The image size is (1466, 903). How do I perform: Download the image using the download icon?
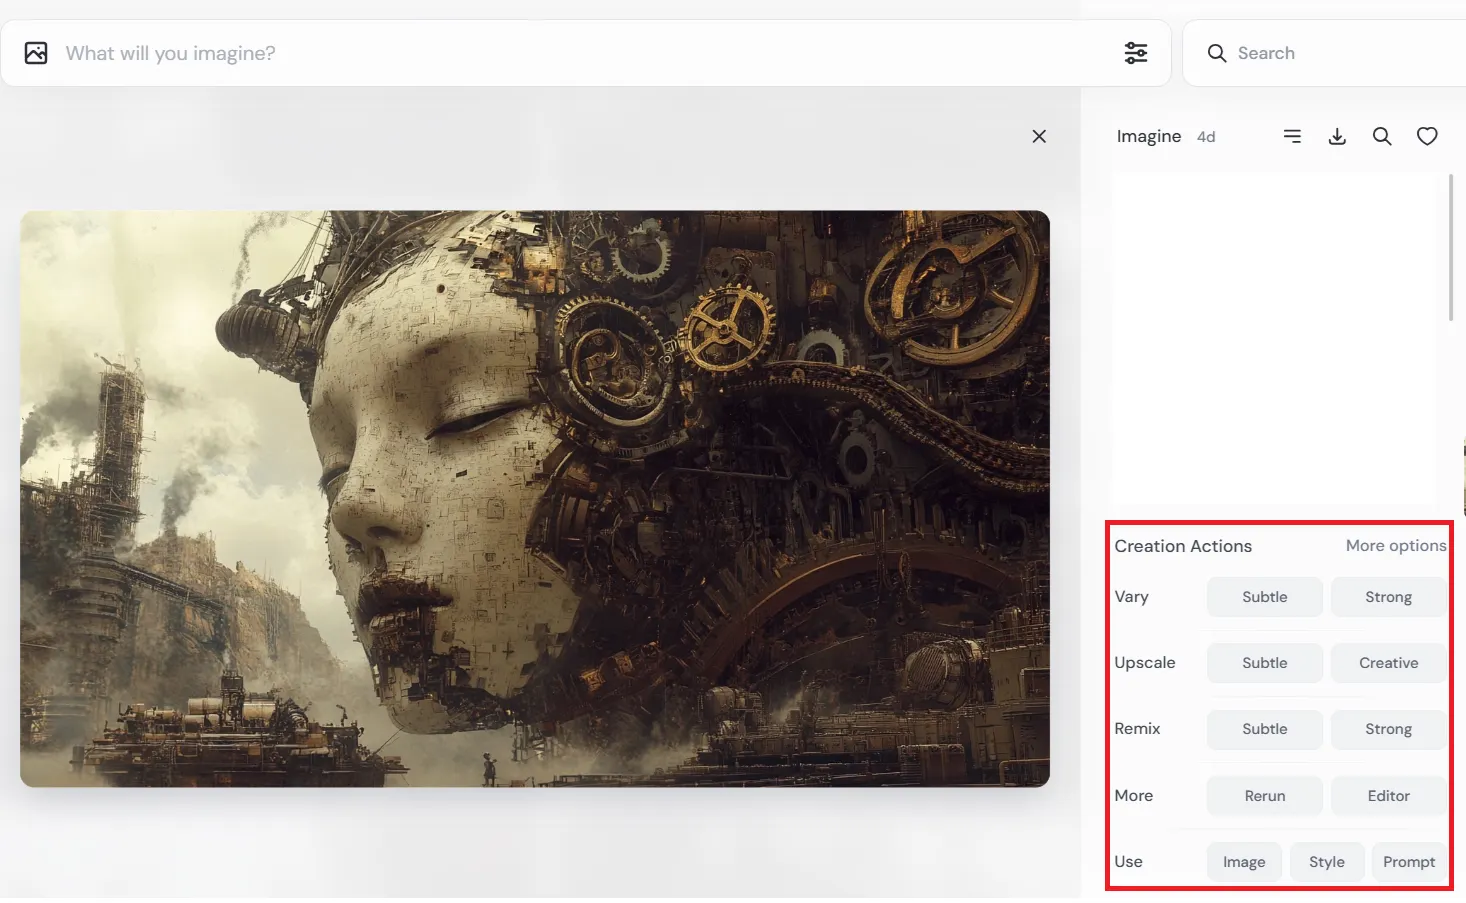coord(1337,136)
